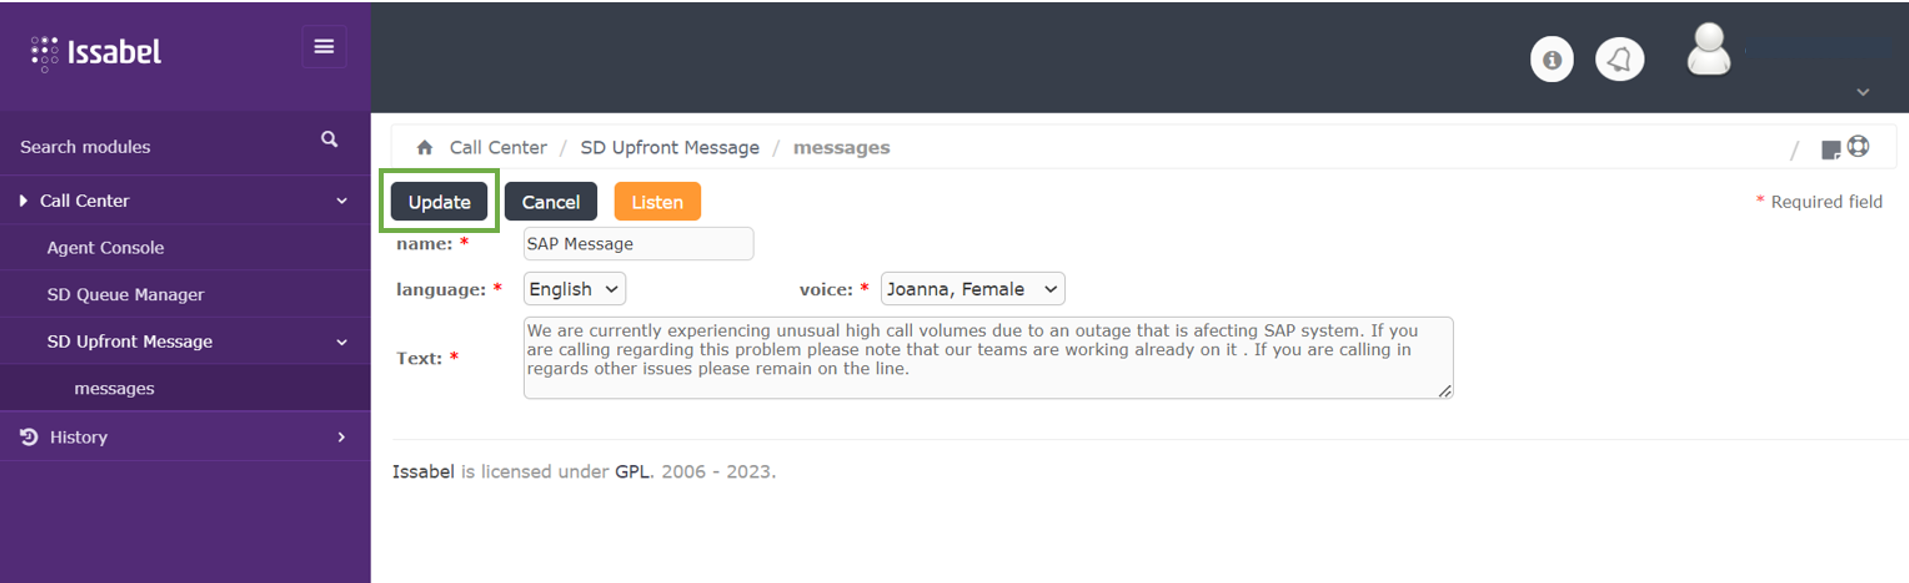
Task: Click the lifebuoy help icon
Action: 1858,146
